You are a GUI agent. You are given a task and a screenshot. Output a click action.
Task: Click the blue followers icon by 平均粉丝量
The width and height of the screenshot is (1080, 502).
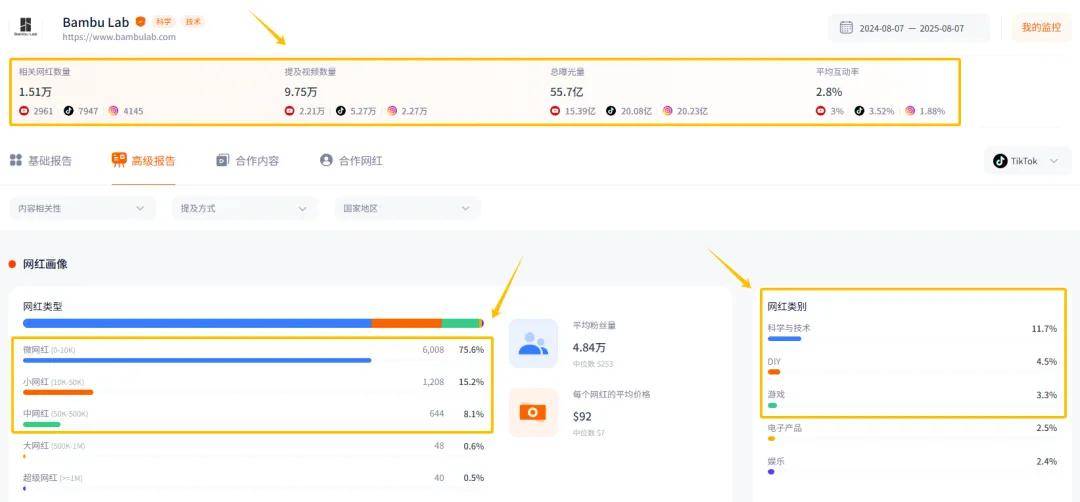533,343
